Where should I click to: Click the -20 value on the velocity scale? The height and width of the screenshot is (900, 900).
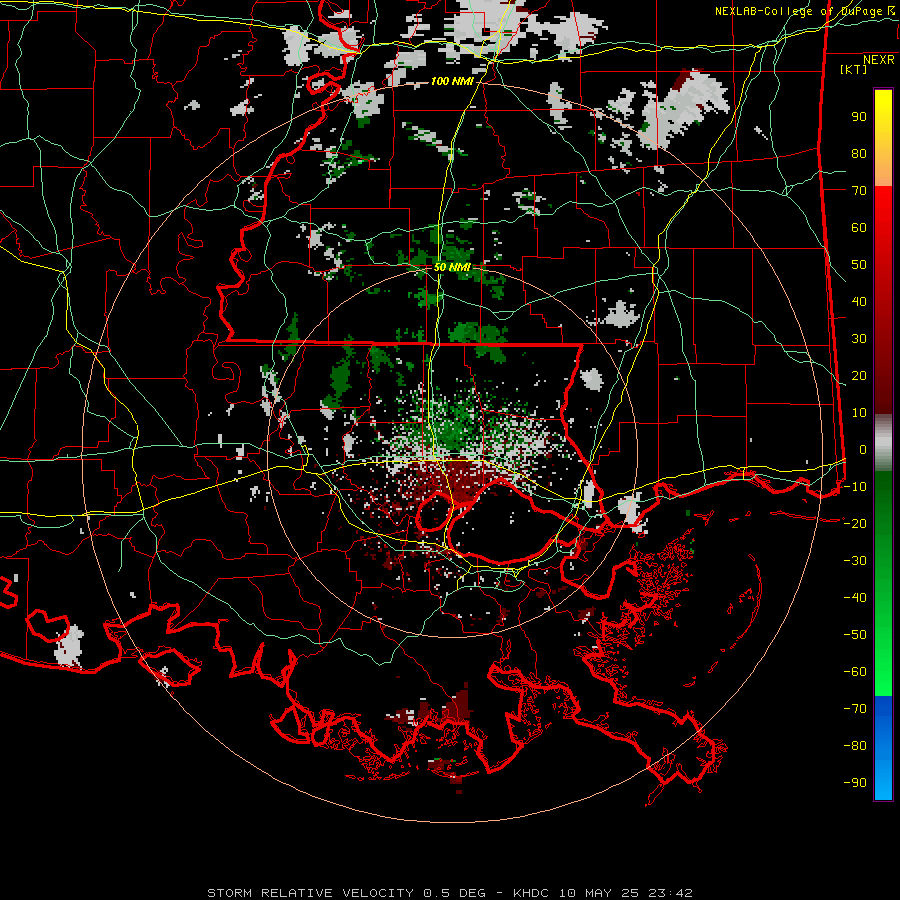tap(855, 524)
